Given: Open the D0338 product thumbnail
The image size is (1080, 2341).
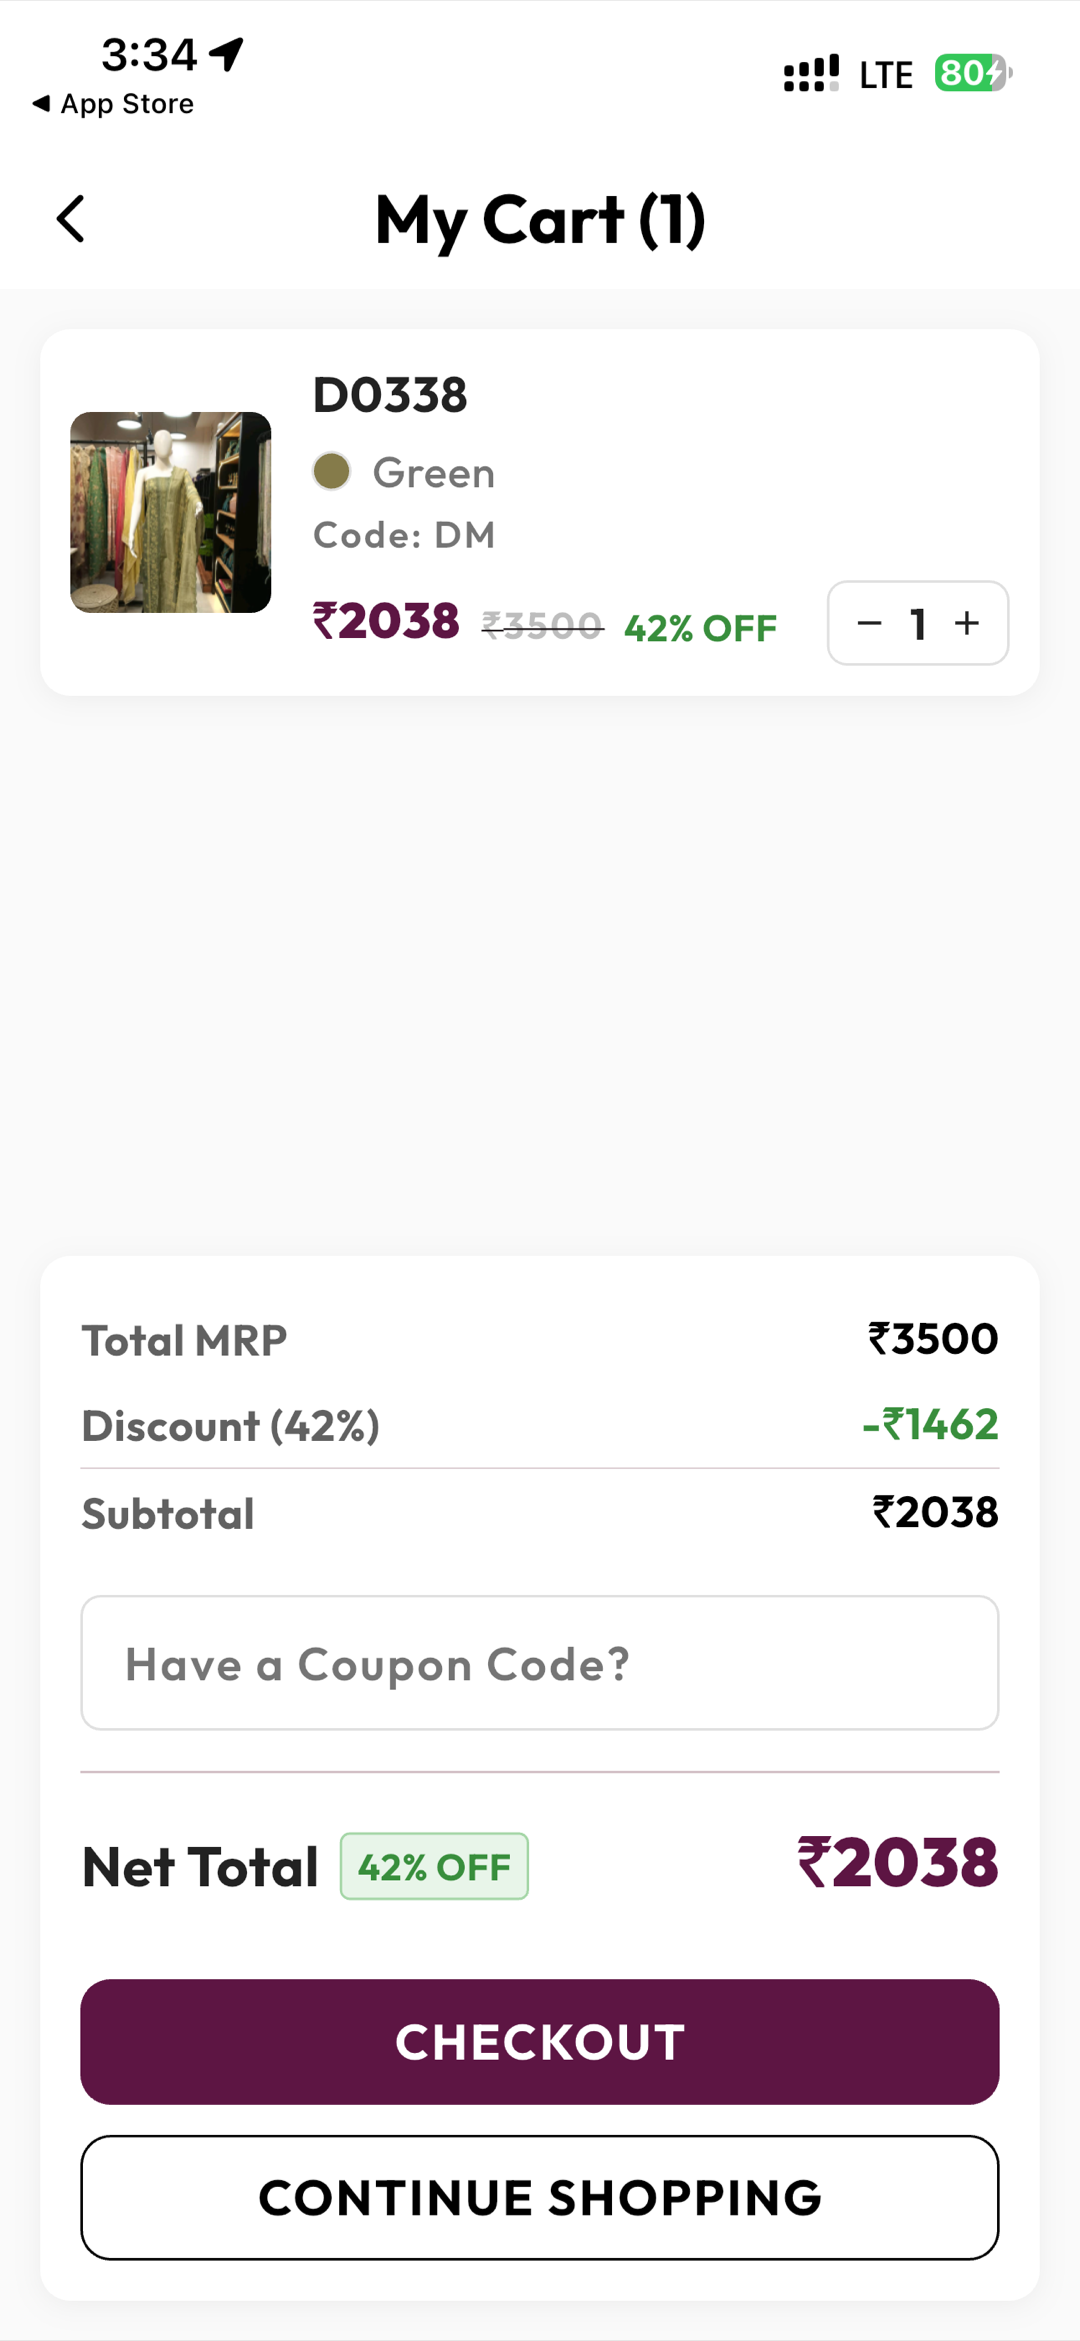Looking at the screenshot, I should pyautogui.click(x=171, y=512).
